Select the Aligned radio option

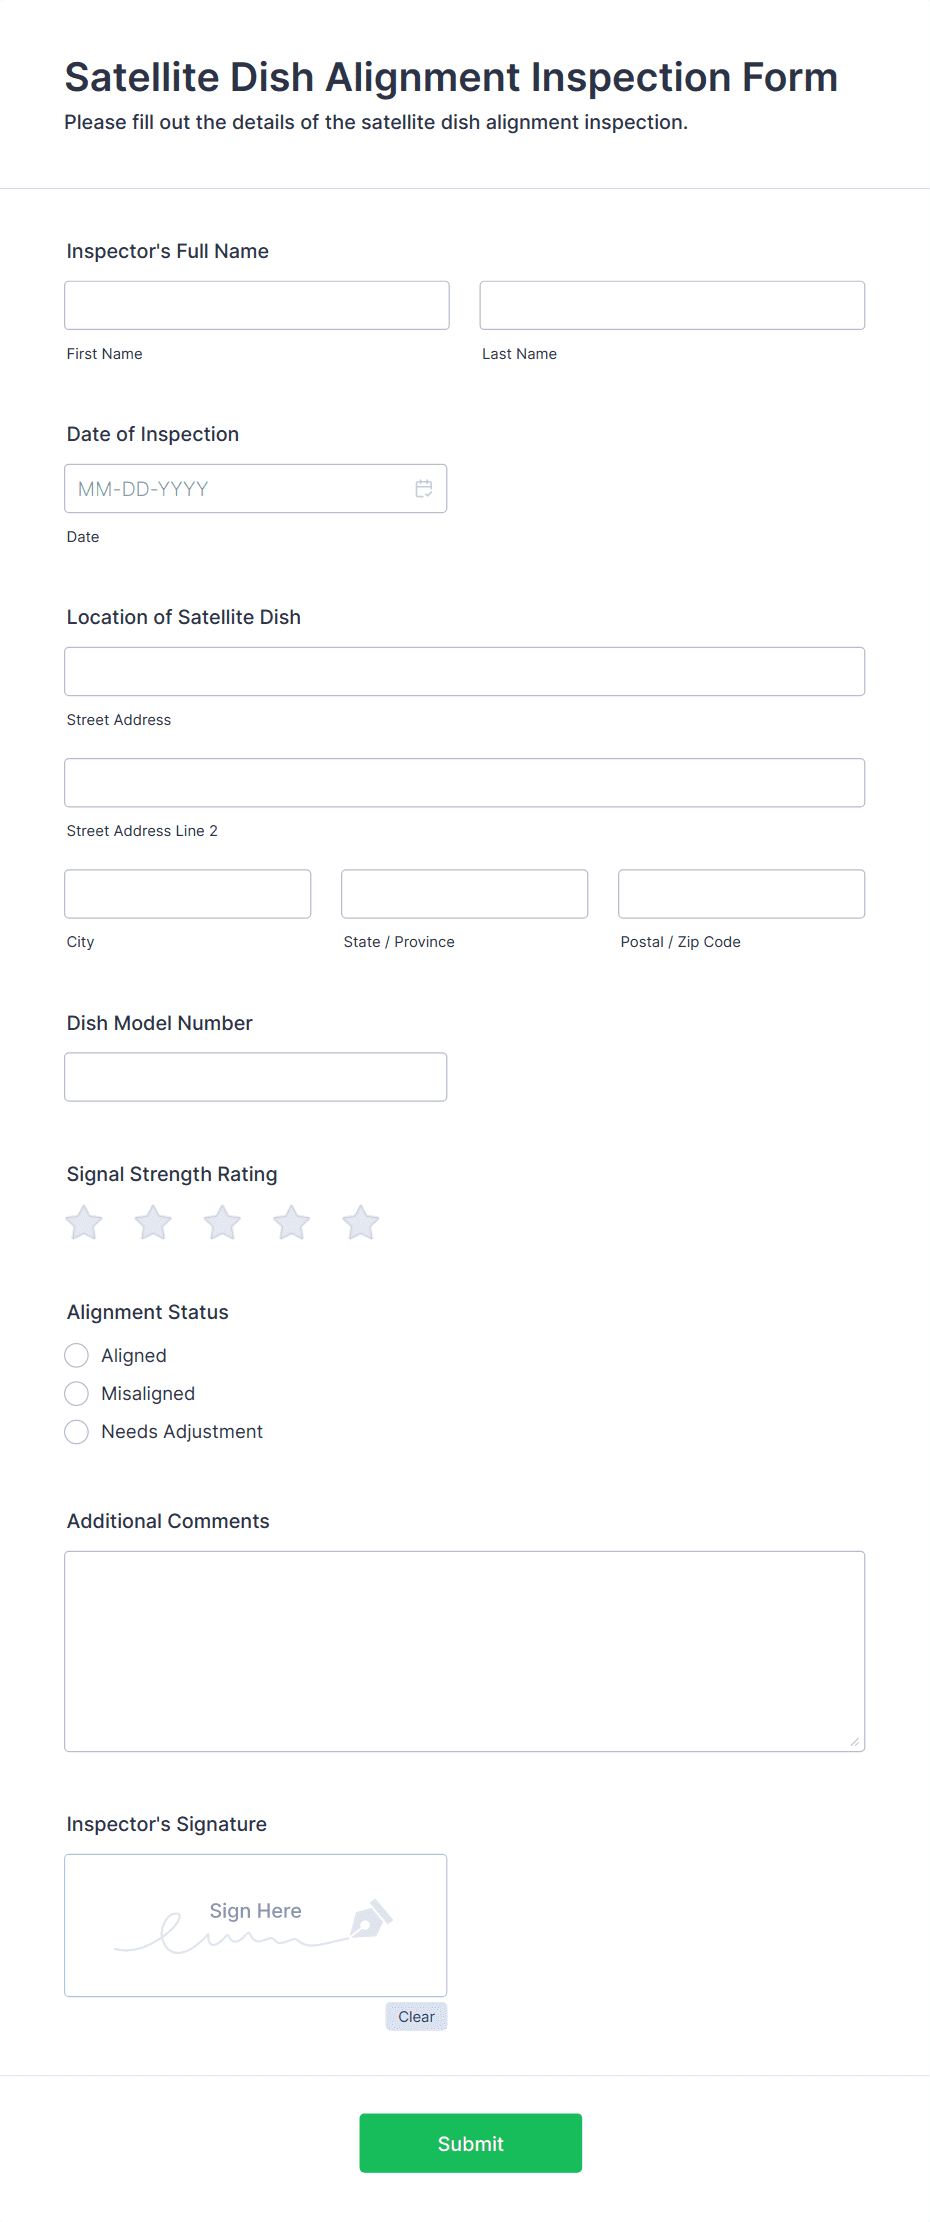[77, 1355]
